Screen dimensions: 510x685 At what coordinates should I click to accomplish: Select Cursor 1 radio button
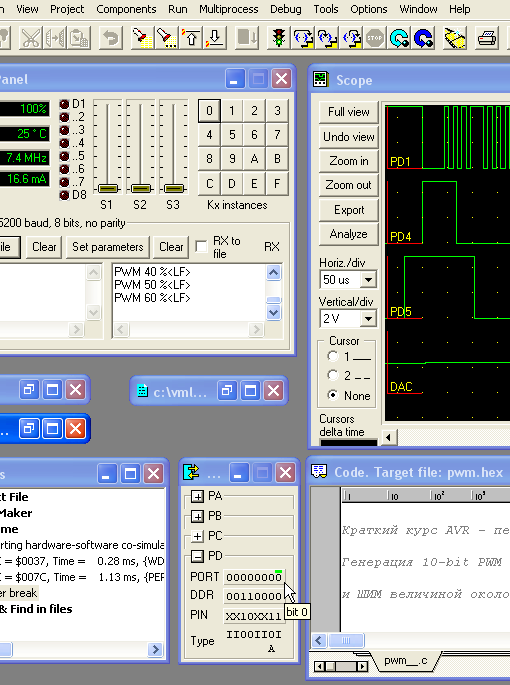333,356
